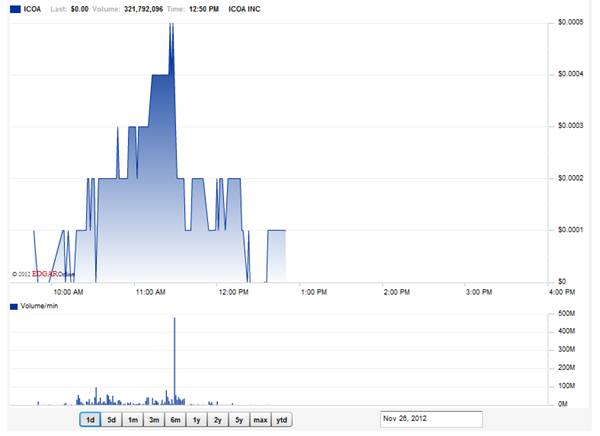Switch to the 1y chart view

click(x=197, y=420)
